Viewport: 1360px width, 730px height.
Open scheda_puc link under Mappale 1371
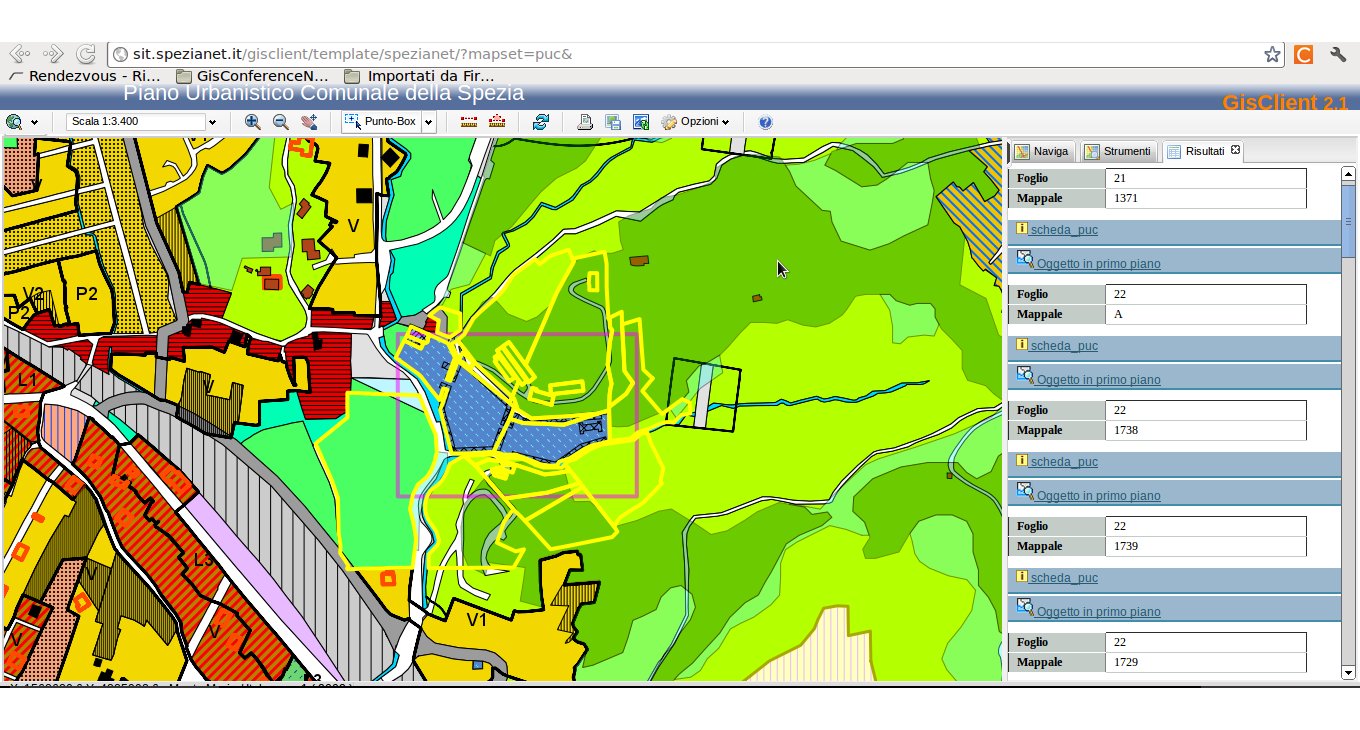1064,230
